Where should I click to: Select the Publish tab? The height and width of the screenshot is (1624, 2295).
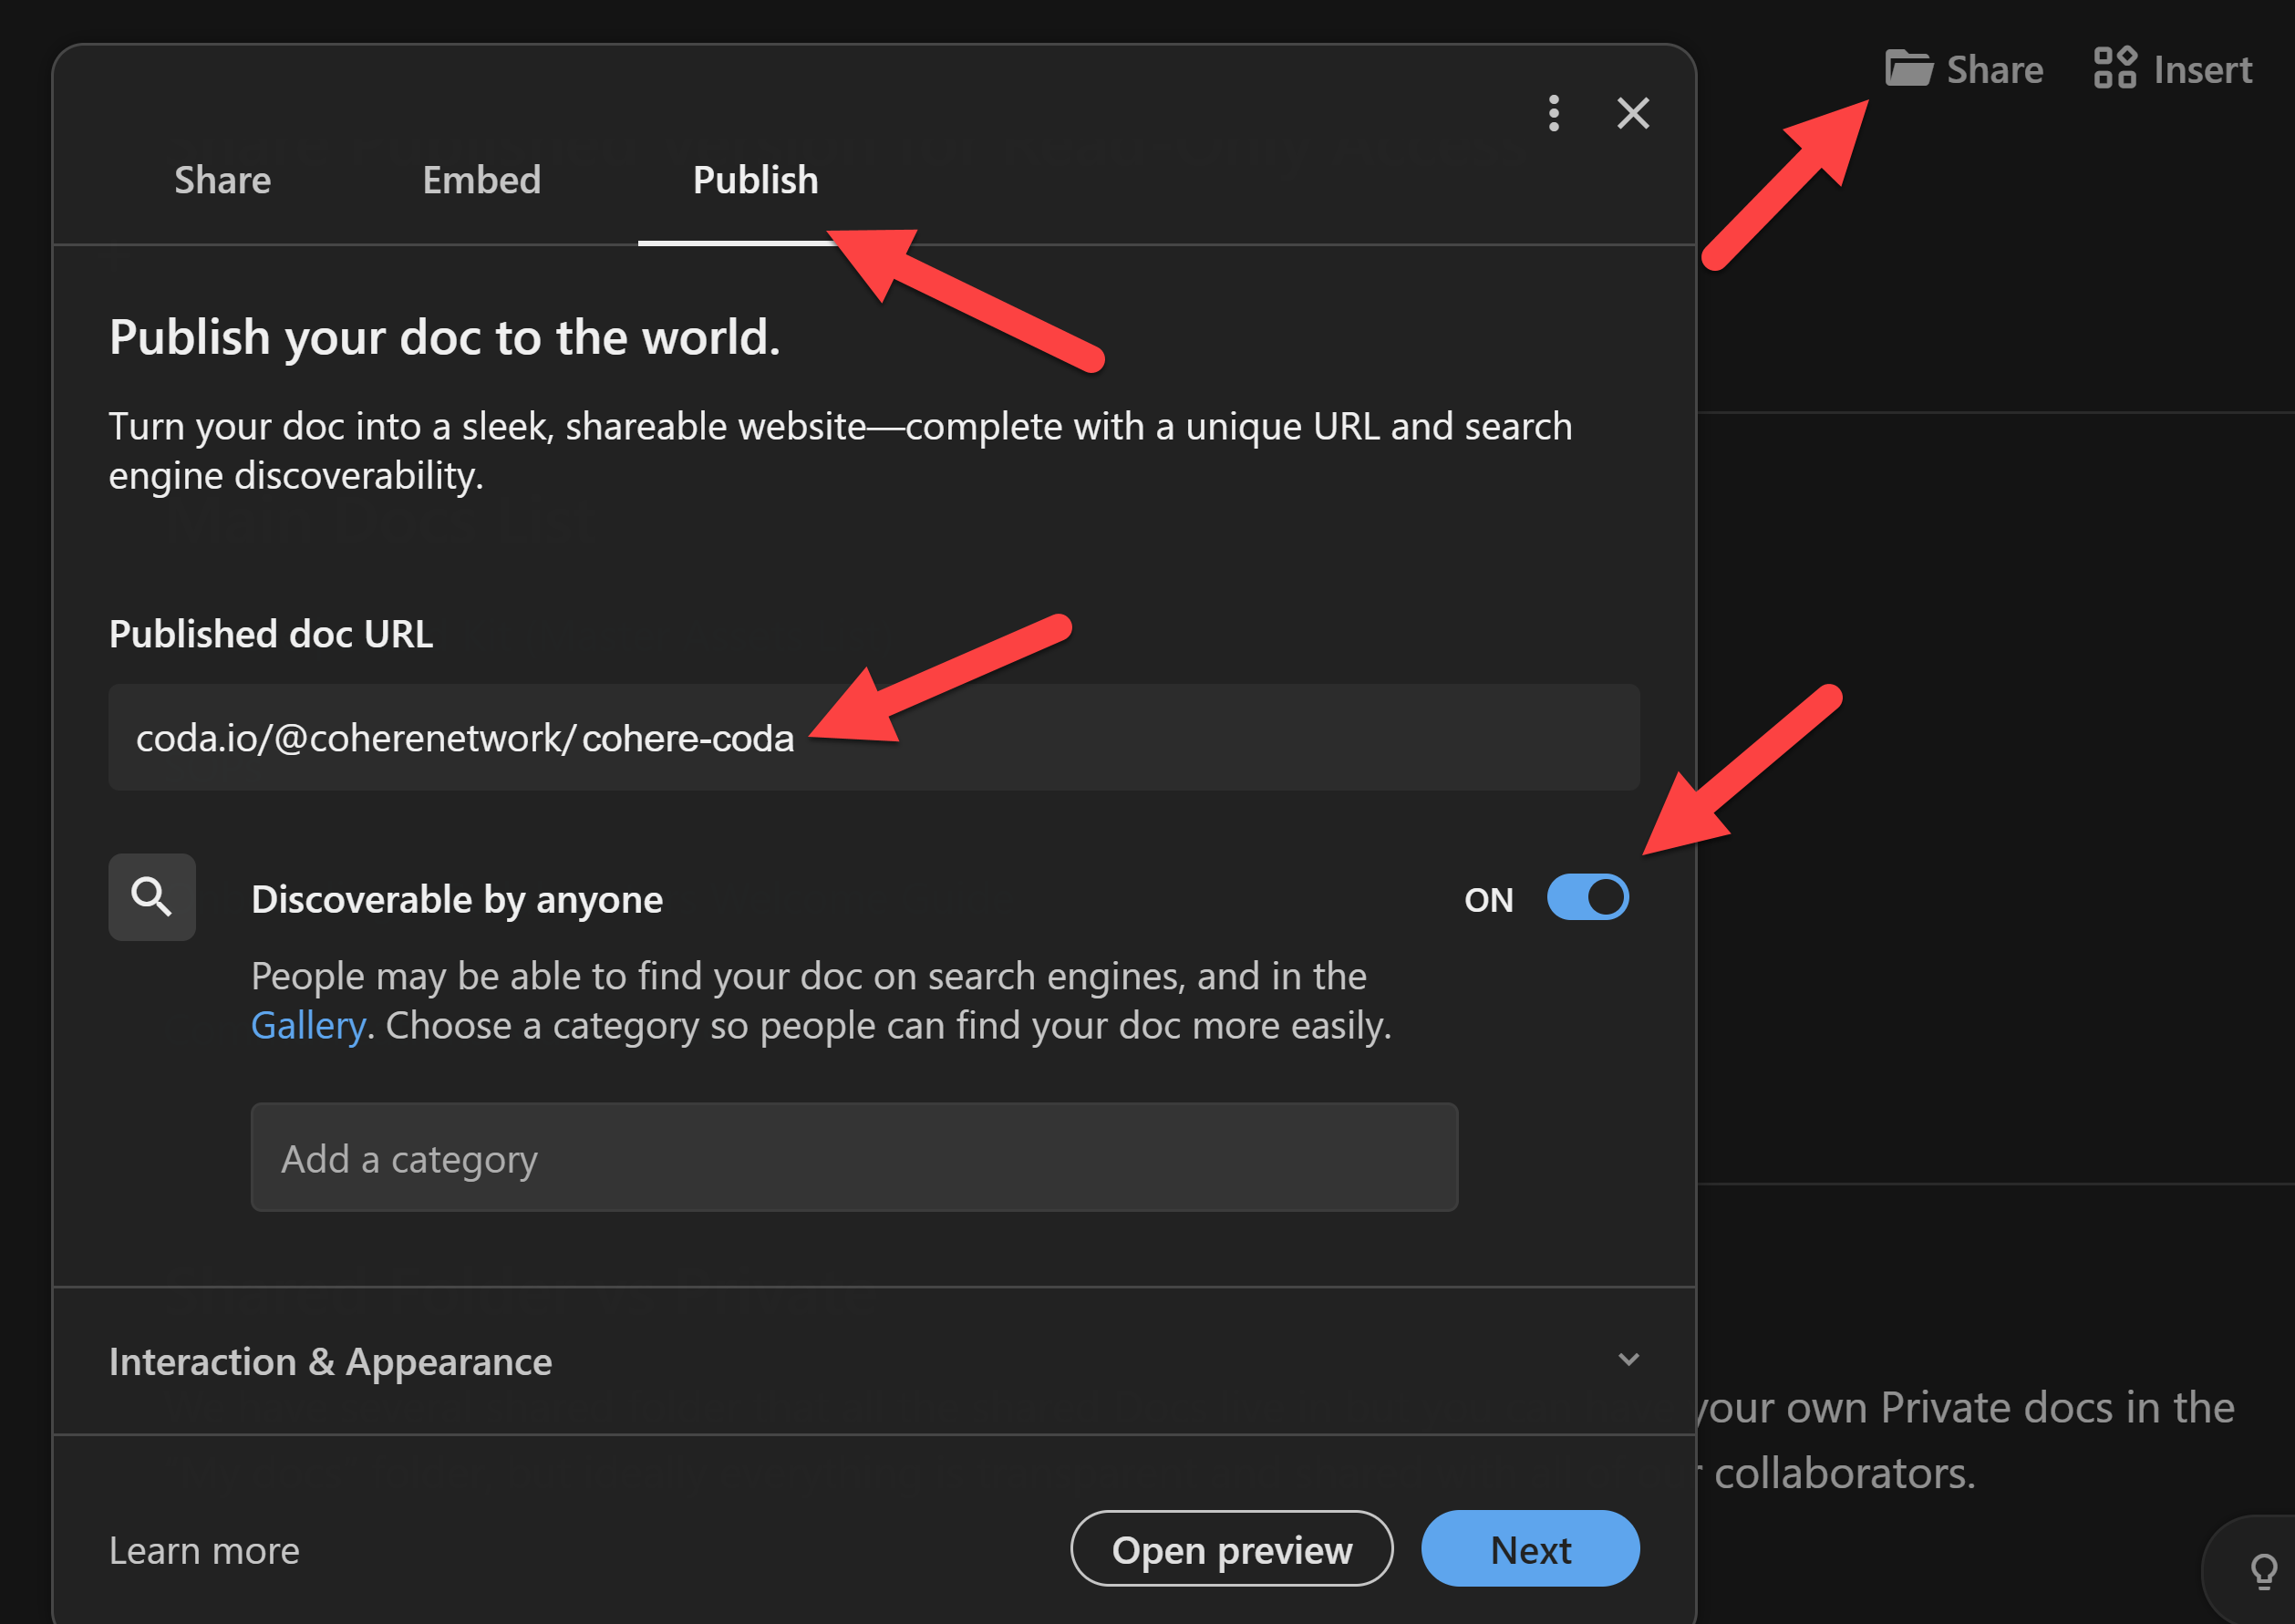[755, 180]
